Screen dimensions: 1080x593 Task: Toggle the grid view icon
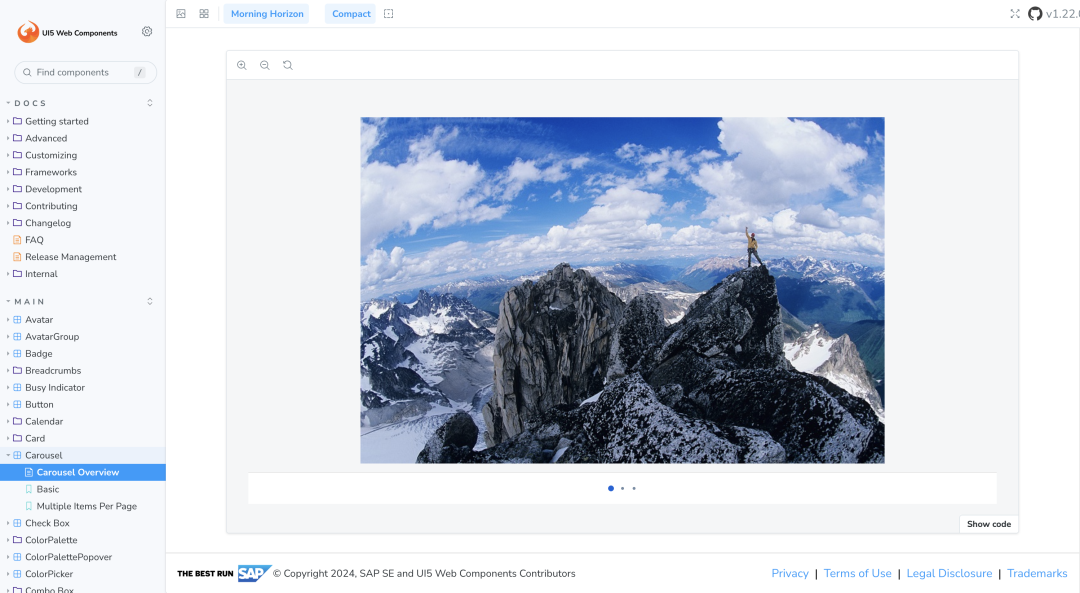tap(204, 14)
